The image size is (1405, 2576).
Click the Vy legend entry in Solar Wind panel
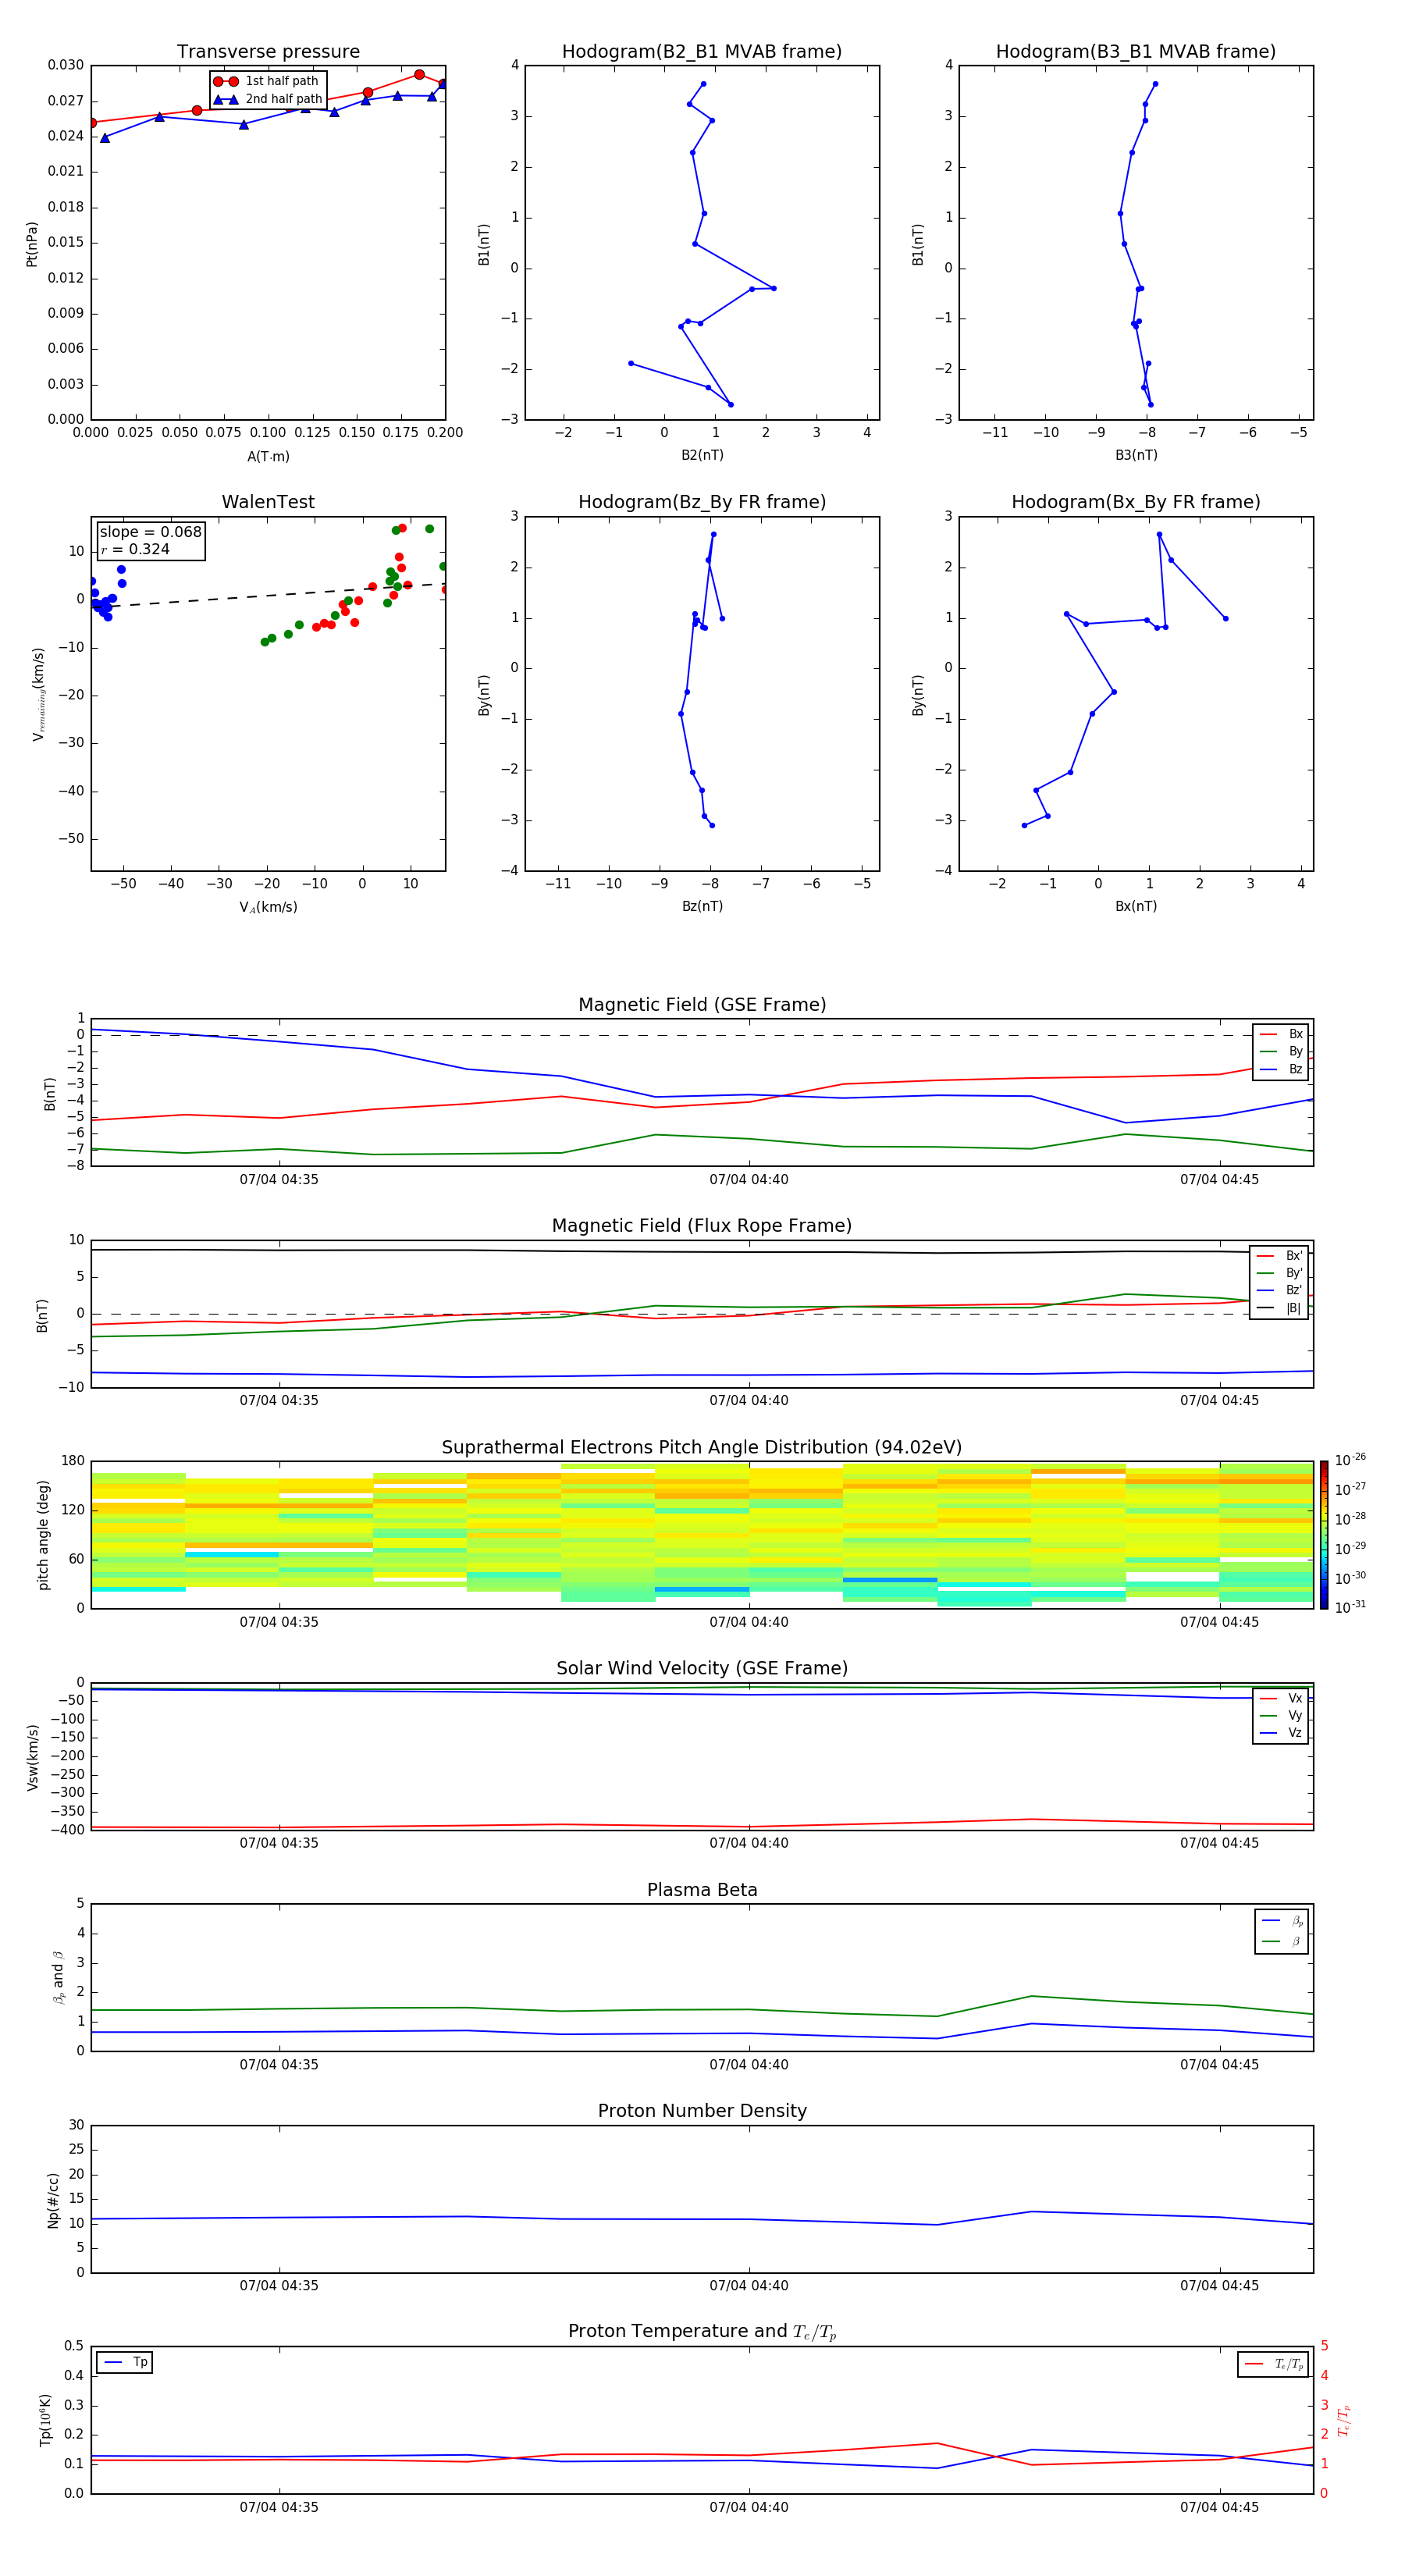1281,1715
